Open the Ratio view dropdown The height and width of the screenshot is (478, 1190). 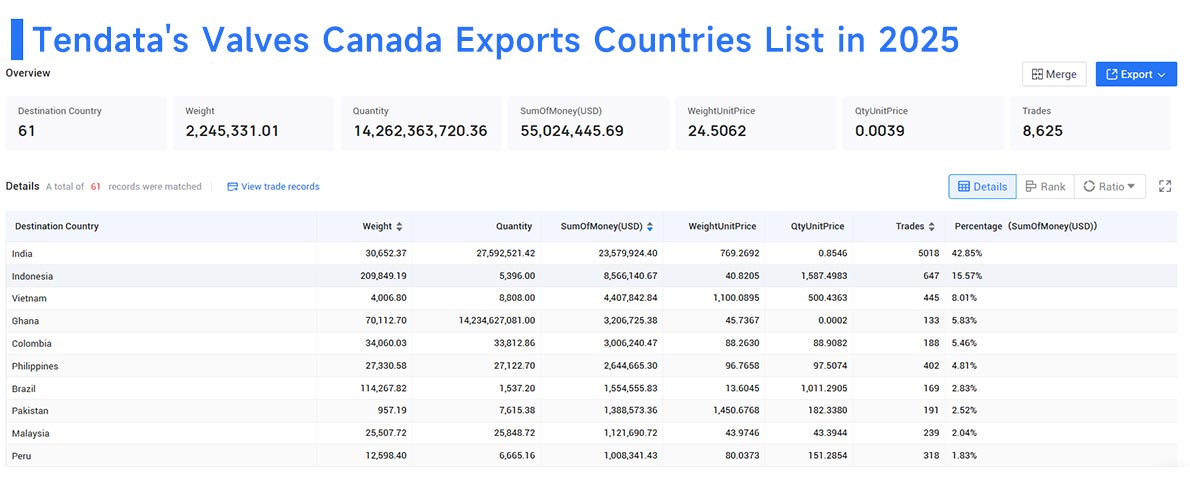coord(1110,187)
